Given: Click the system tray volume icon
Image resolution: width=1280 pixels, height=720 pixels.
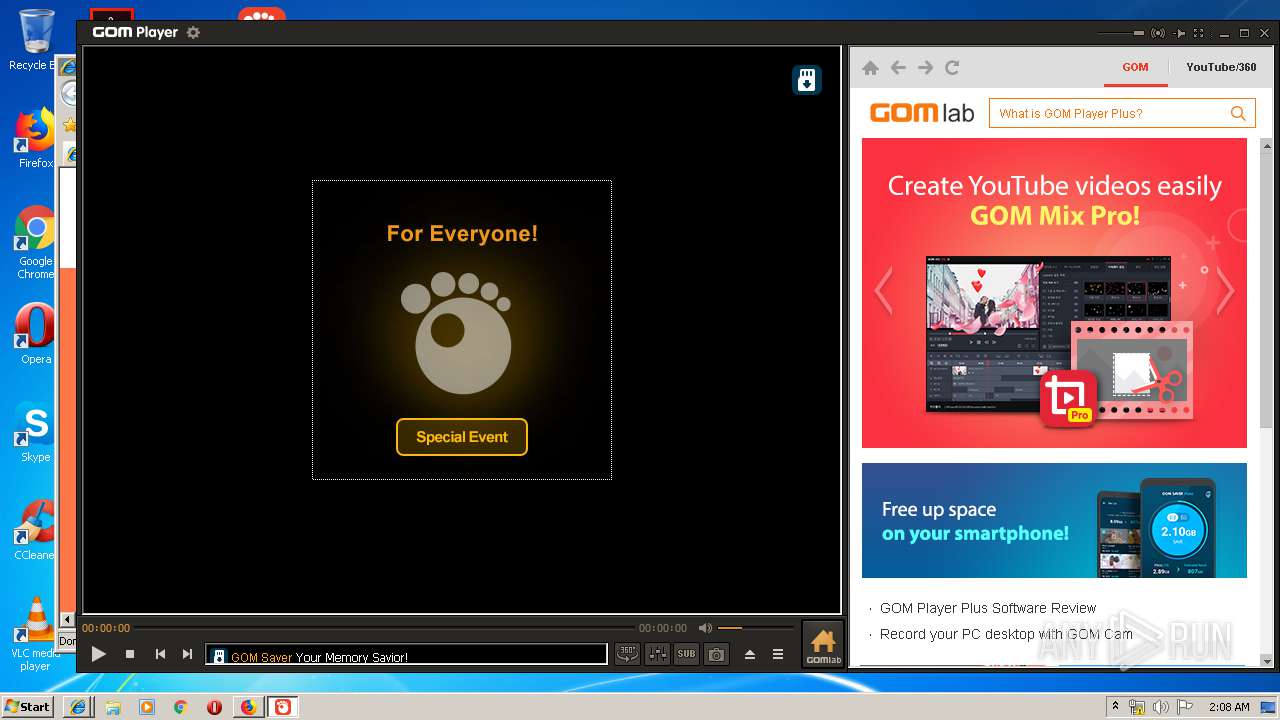Looking at the screenshot, I should coord(1160,707).
